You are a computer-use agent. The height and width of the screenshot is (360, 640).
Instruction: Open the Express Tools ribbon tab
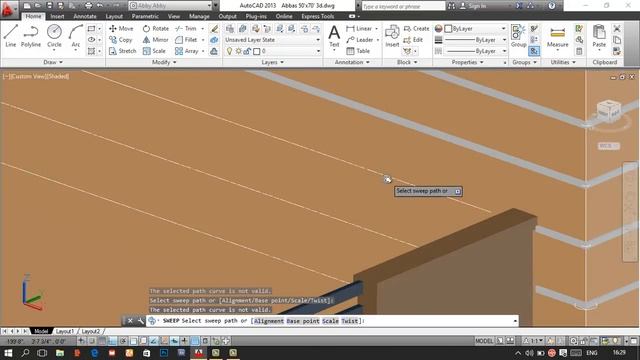coord(318,16)
